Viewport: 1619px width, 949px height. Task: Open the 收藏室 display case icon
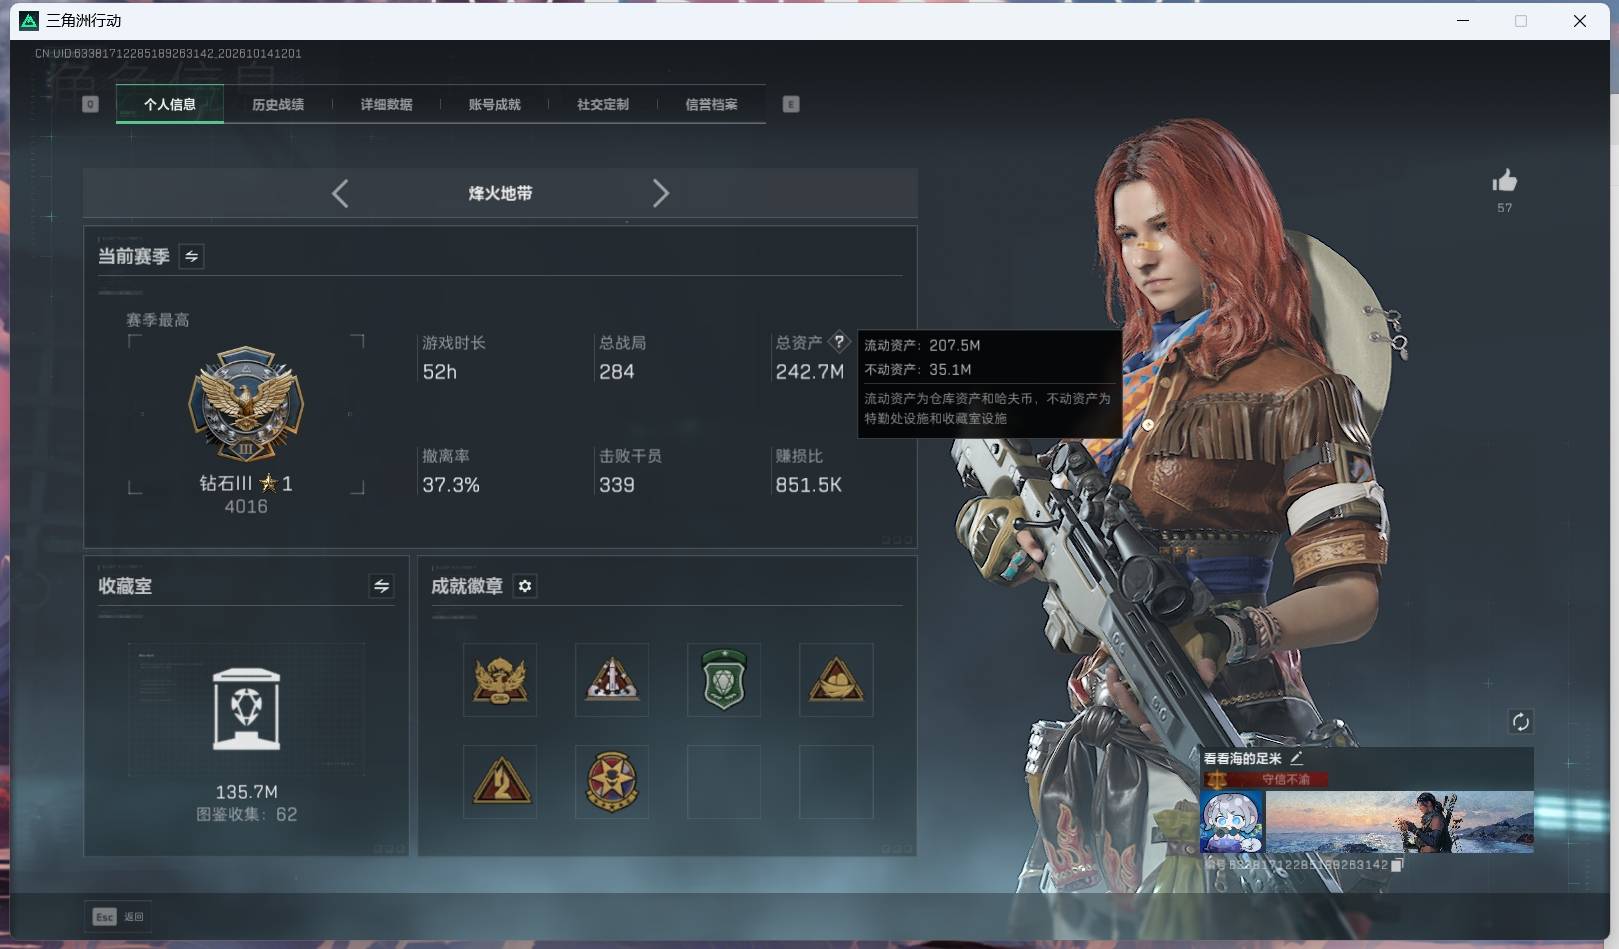[x=246, y=709]
